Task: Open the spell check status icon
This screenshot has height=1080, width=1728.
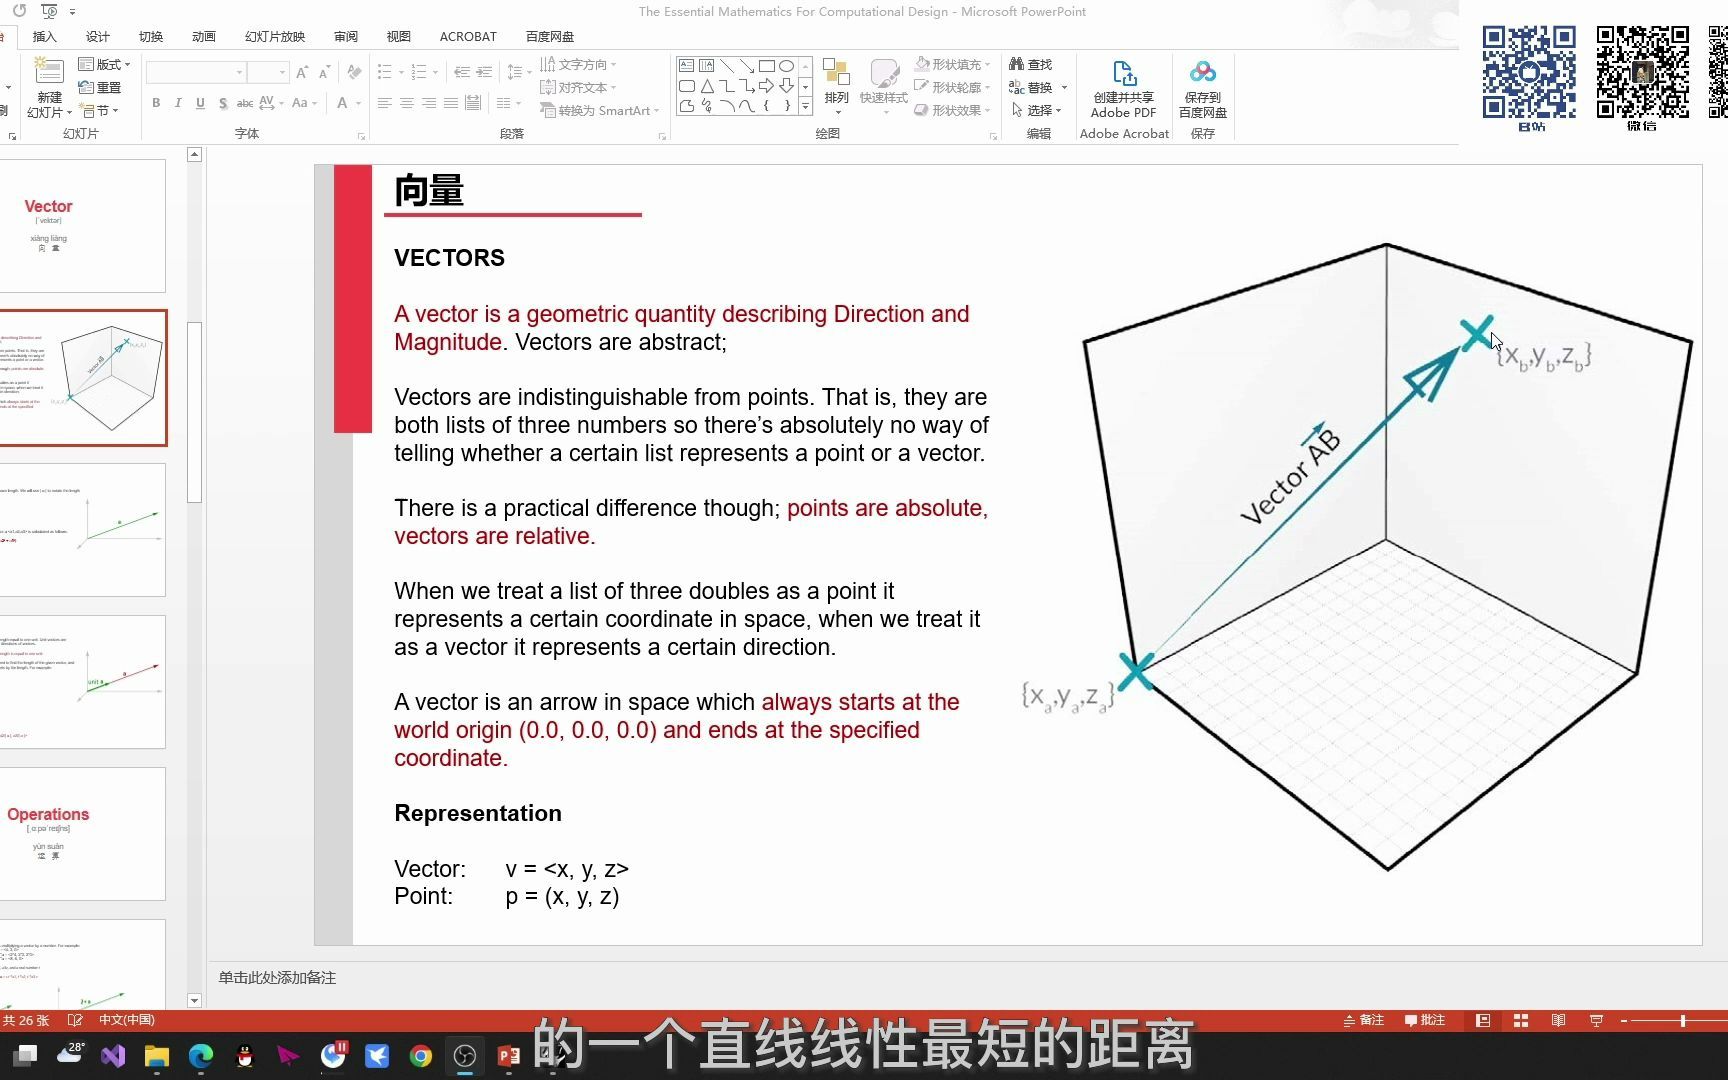Action: pos(75,1020)
